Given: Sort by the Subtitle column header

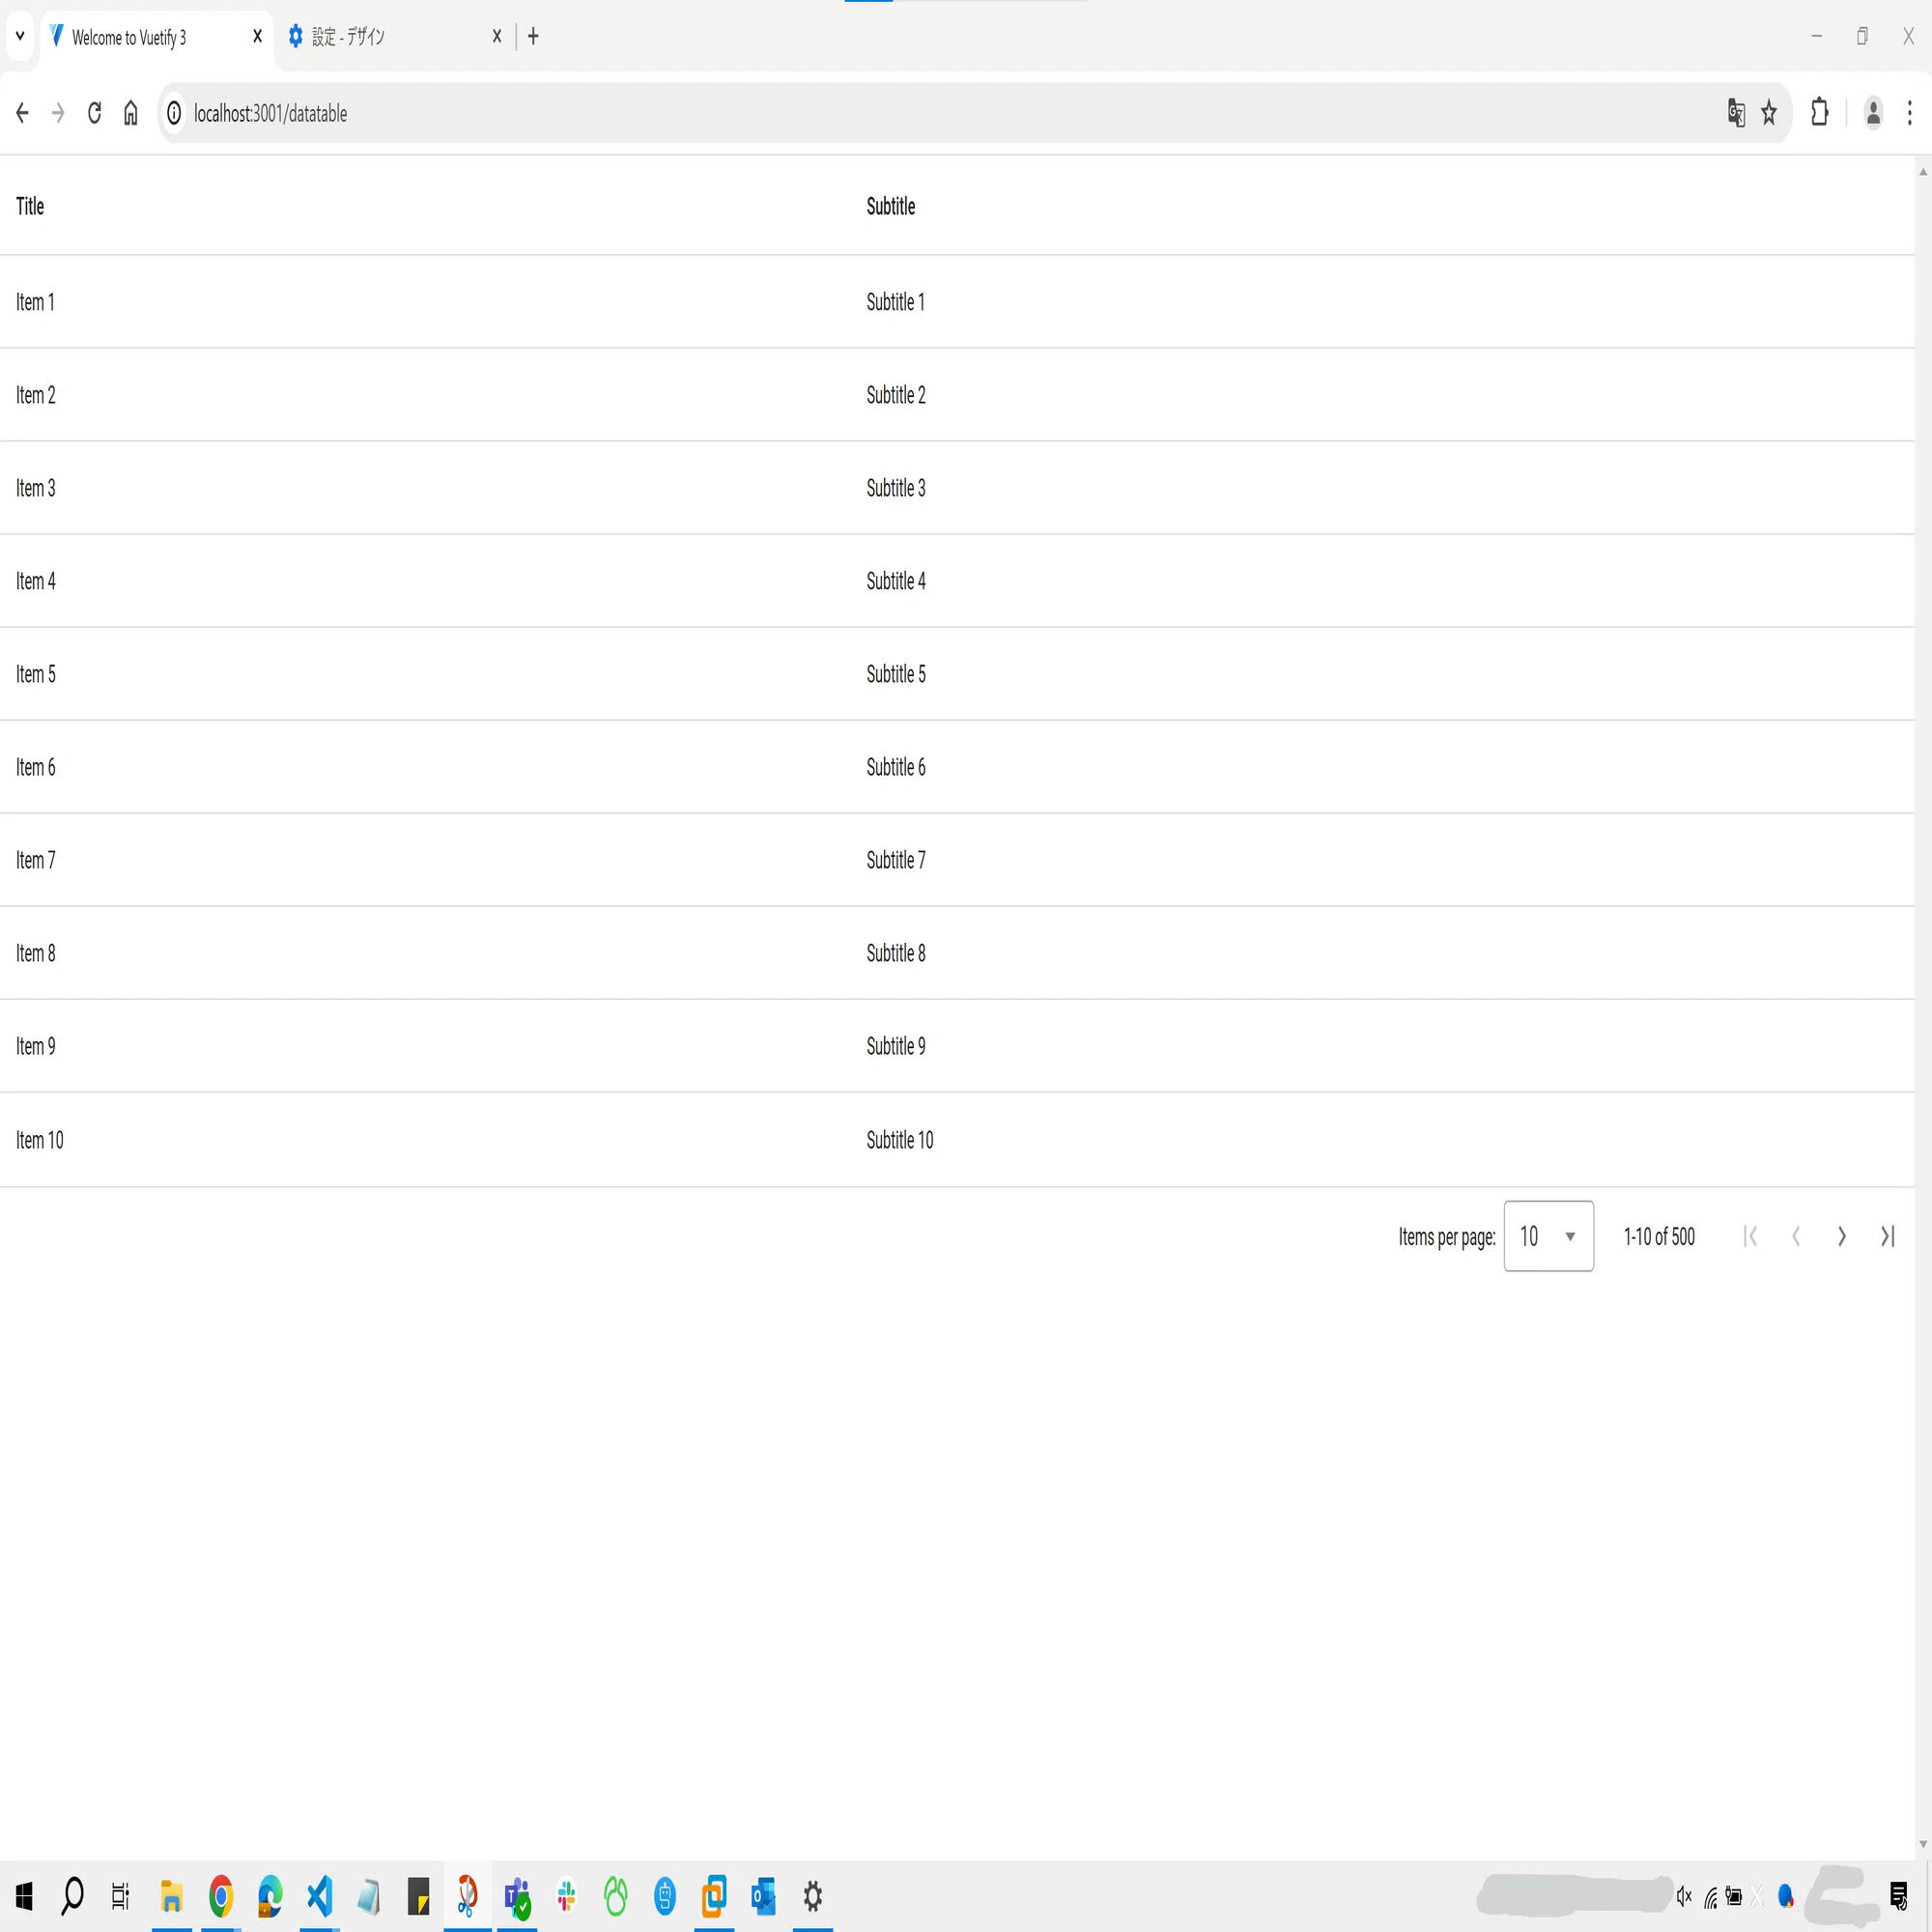Looking at the screenshot, I should 891,206.
